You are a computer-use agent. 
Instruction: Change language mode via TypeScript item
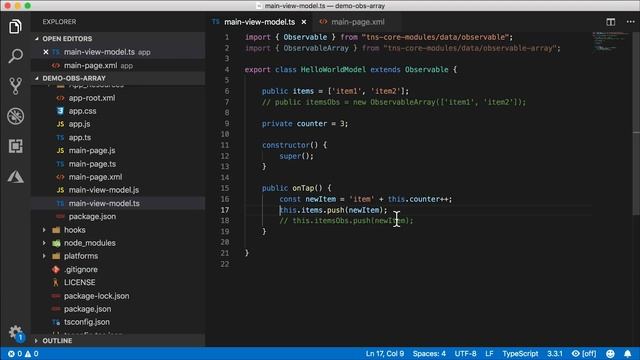520,354
